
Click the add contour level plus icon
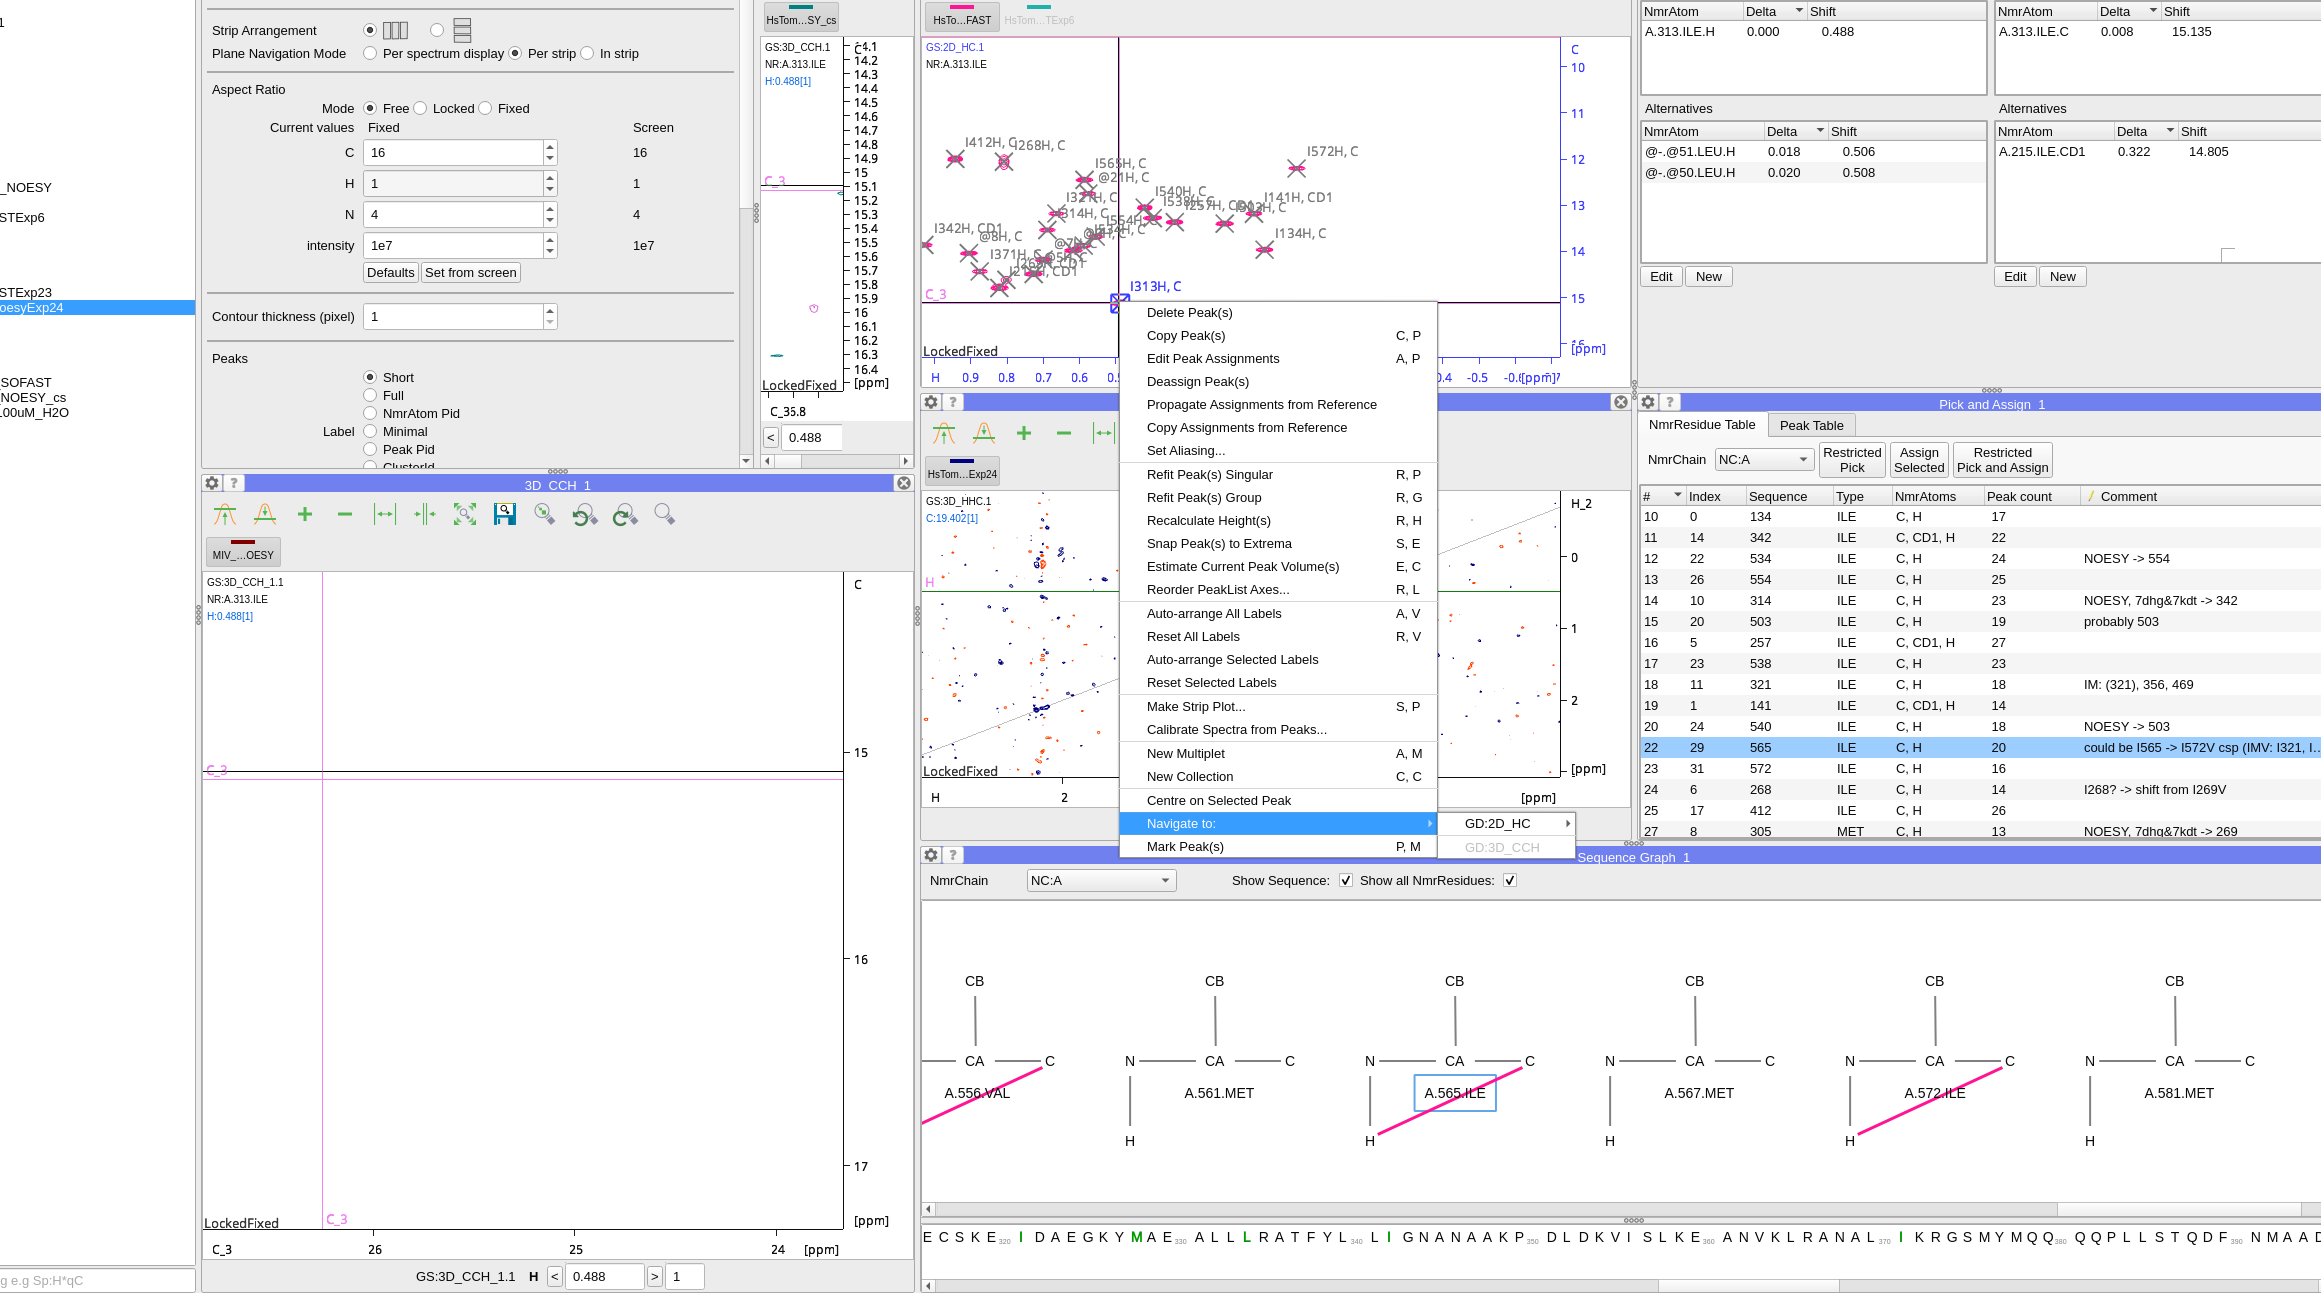[305, 514]
